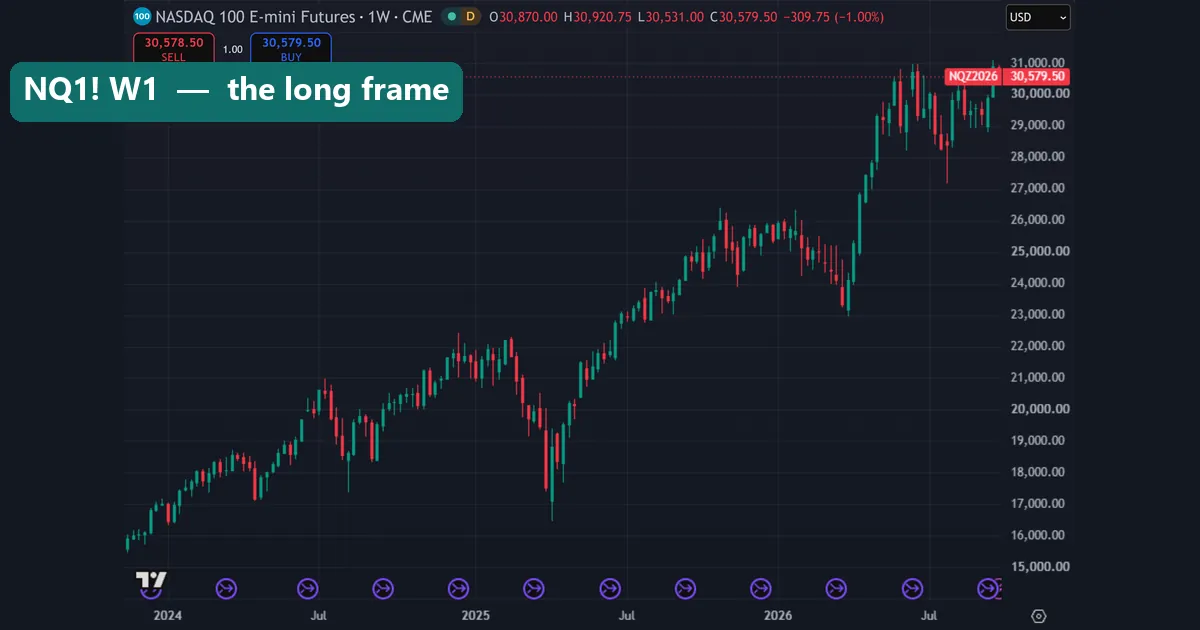The width and height of the screenshot is (1200, 630).
Task: Click the 19,000.00 price axis label
Action: tap(1040, 440)
